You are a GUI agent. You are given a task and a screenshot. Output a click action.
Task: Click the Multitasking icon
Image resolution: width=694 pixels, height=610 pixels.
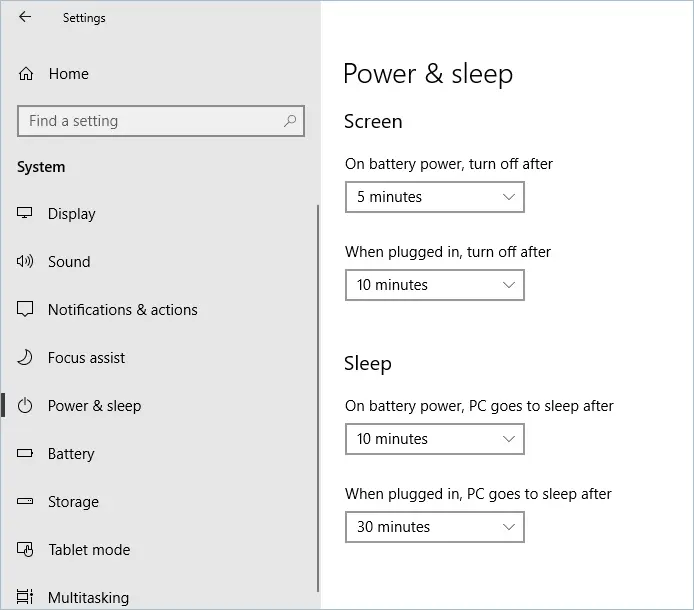(x=26, y=598)
